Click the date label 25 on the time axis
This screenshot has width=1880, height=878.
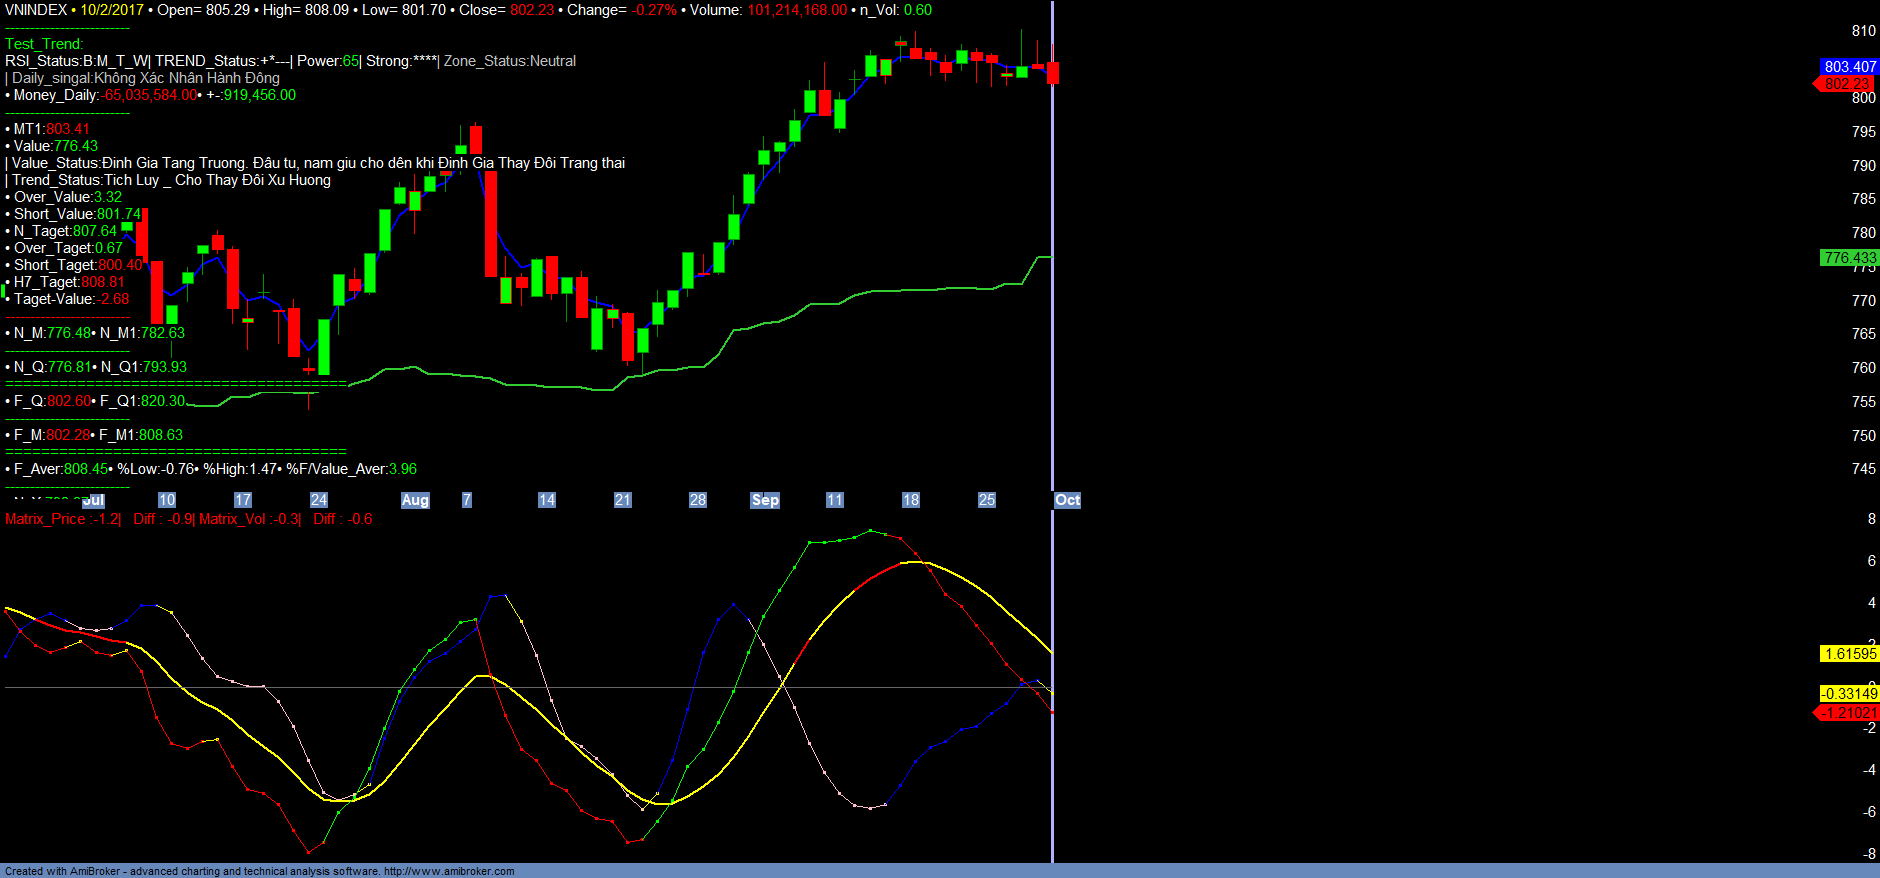pos(986,500)
